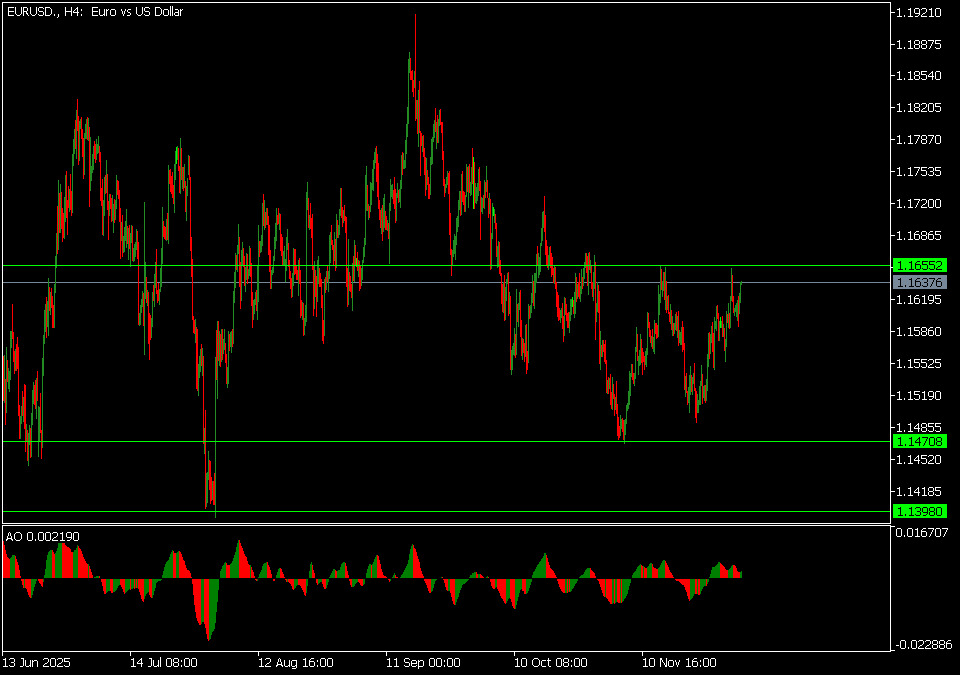
Task: Click the 10 Nov 16:00 time label
Action: pos(679,662)
